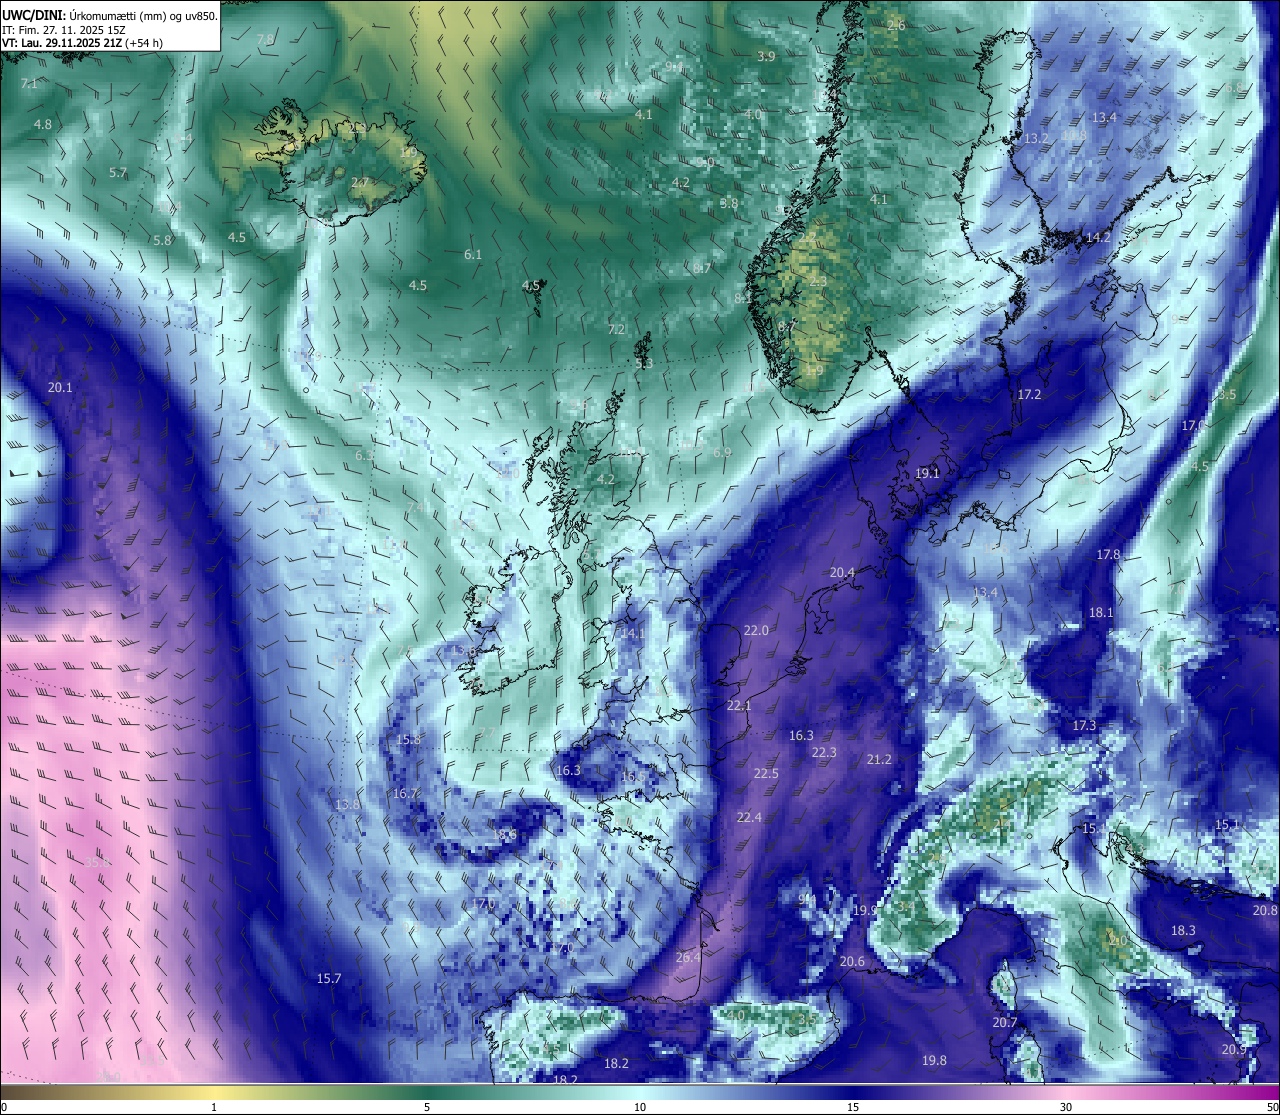Click the title 'UWC/DINI: Úrkomumætti (mm) og uv850.'
Viewport: 1280px width, 1115px height.
click(109, 15)
